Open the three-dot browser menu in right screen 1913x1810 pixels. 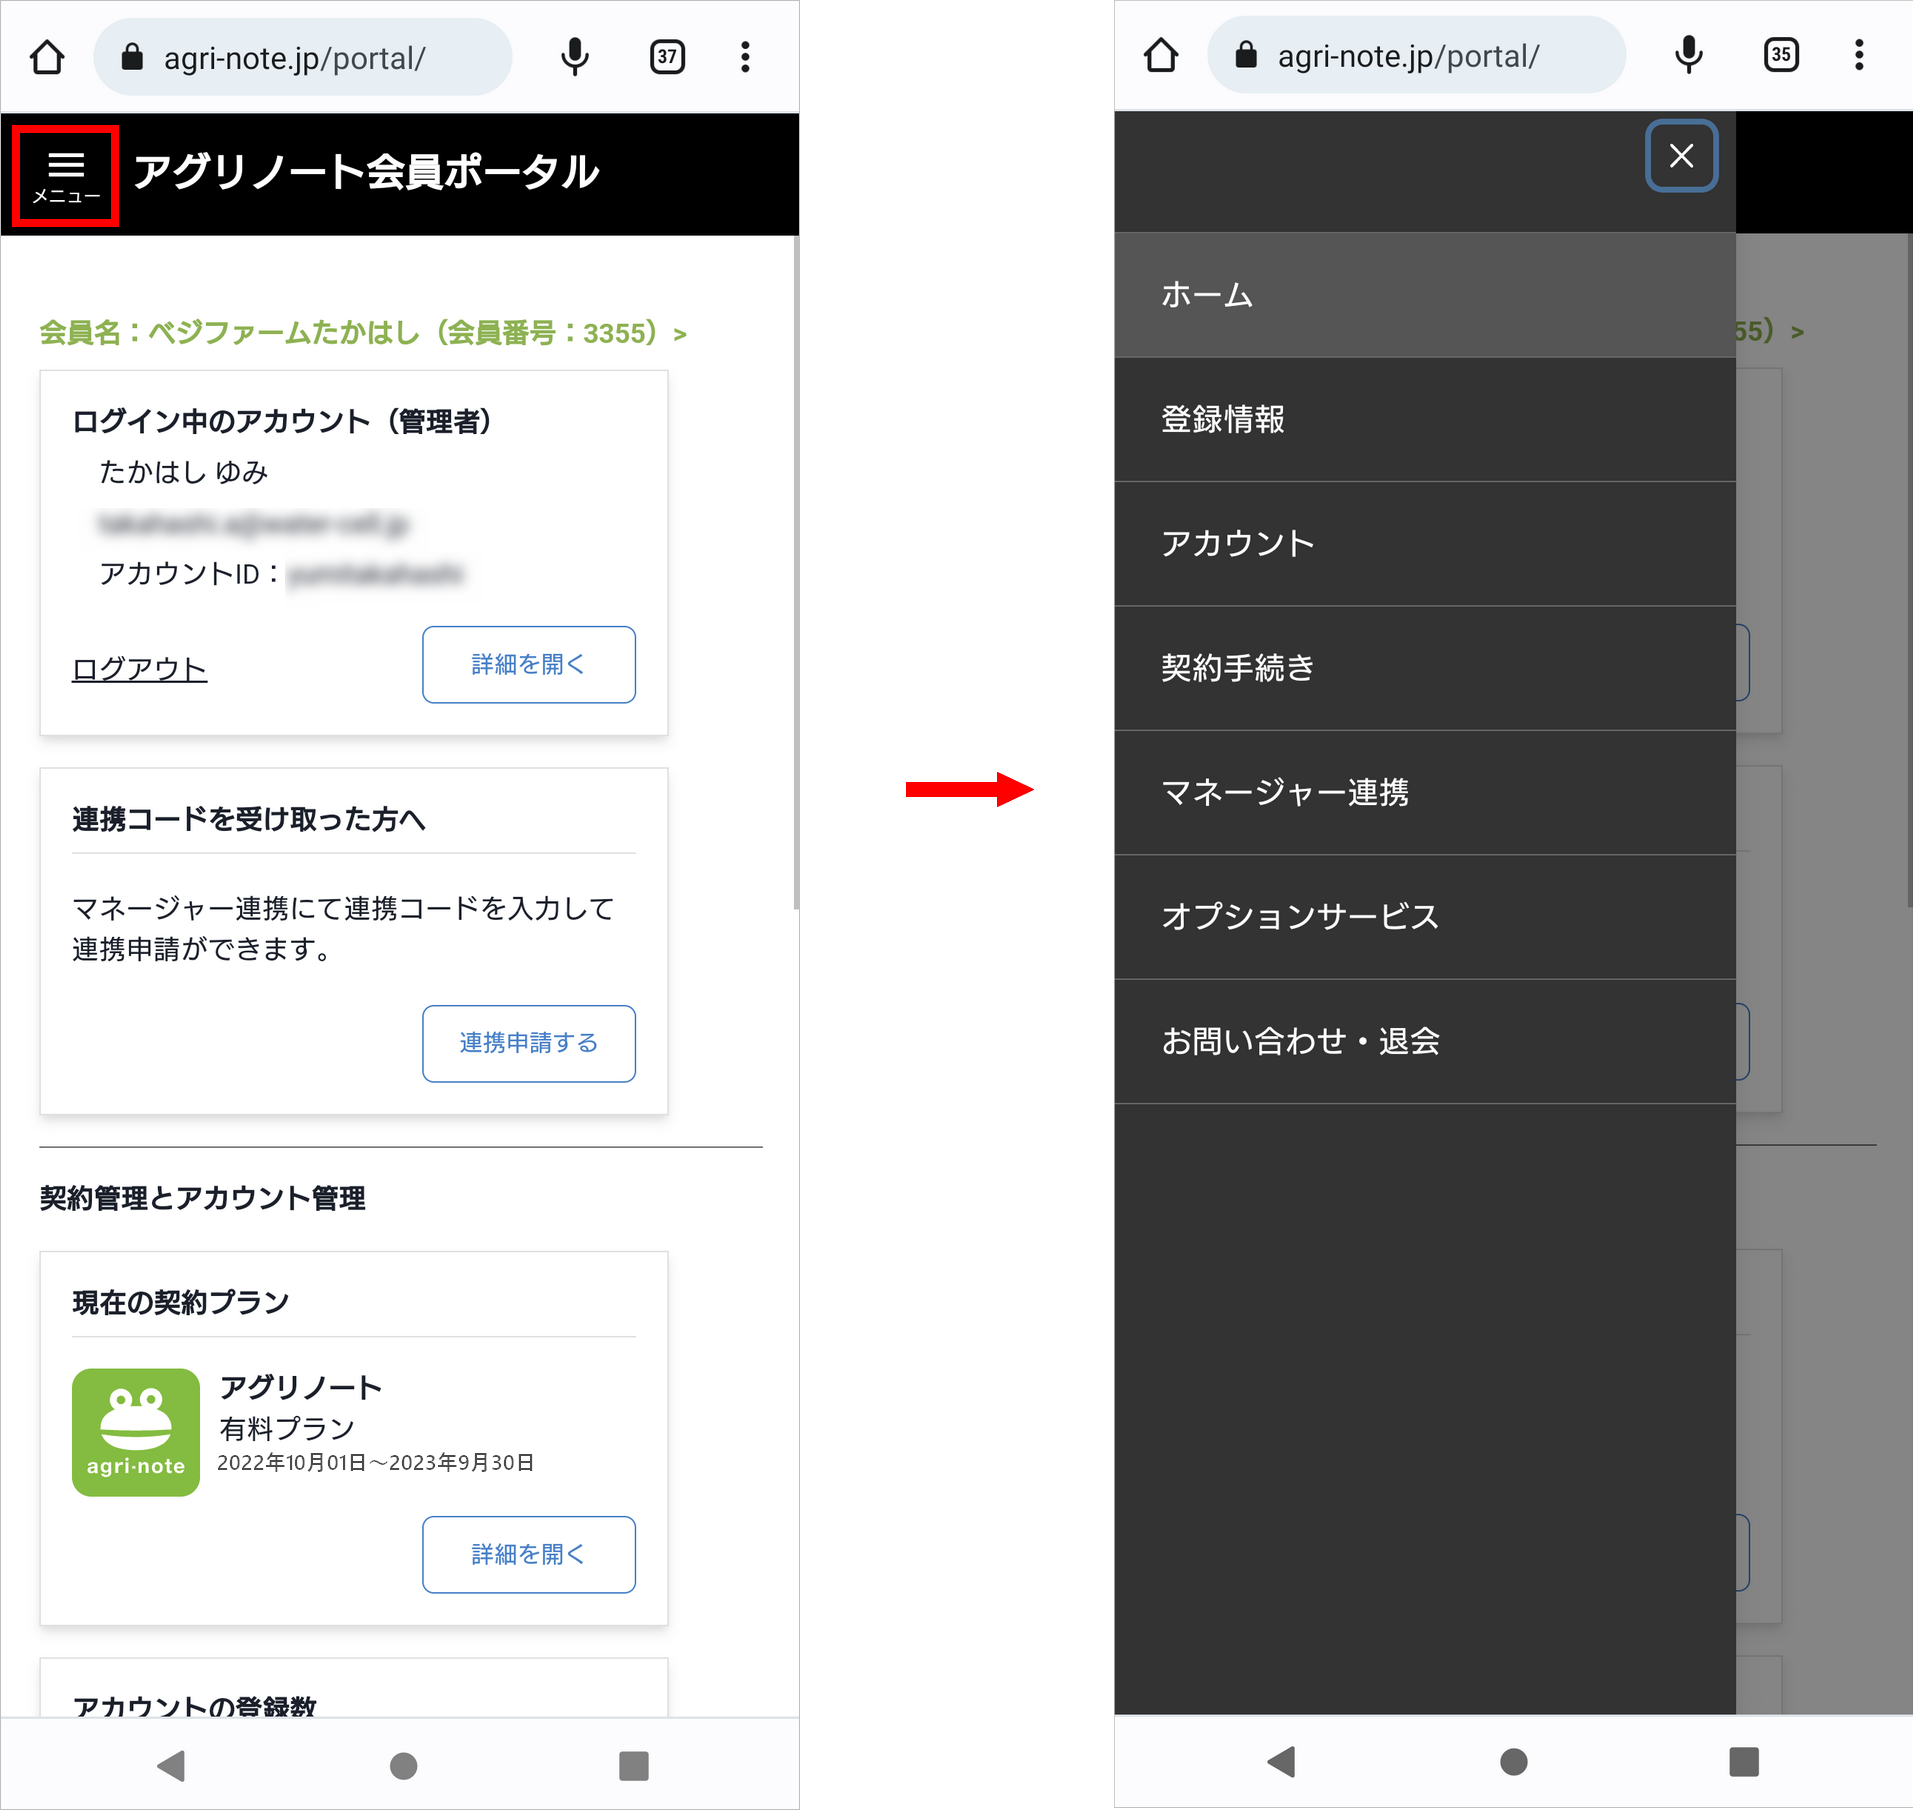[x=1859, y=55]
